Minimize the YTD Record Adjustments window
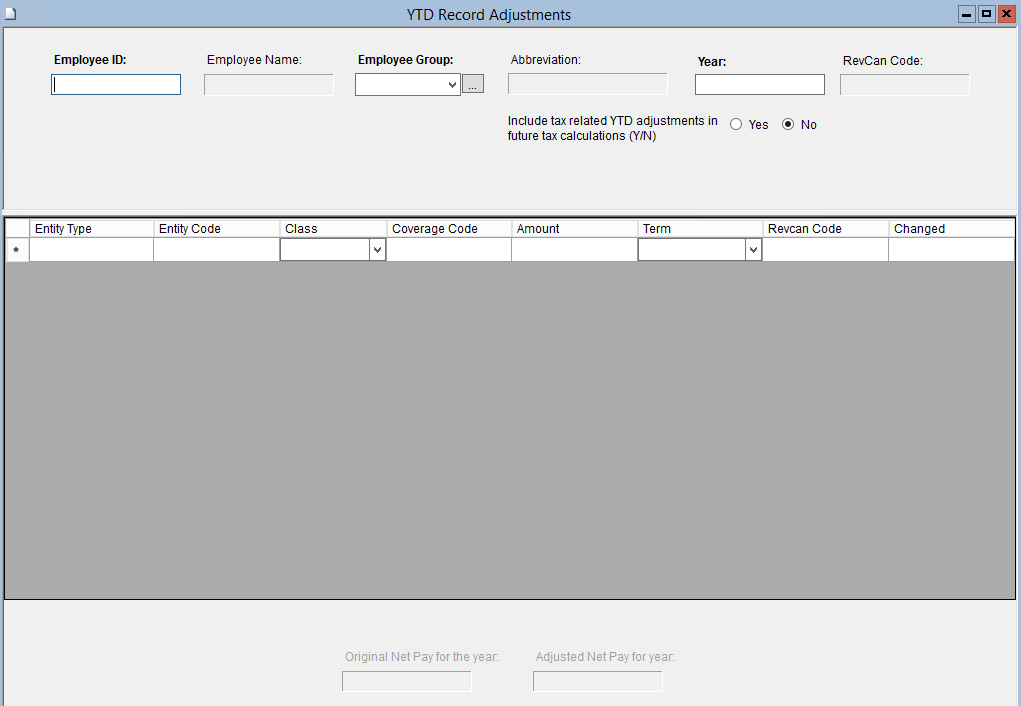 pyautogui.click(x=967, y=14)
